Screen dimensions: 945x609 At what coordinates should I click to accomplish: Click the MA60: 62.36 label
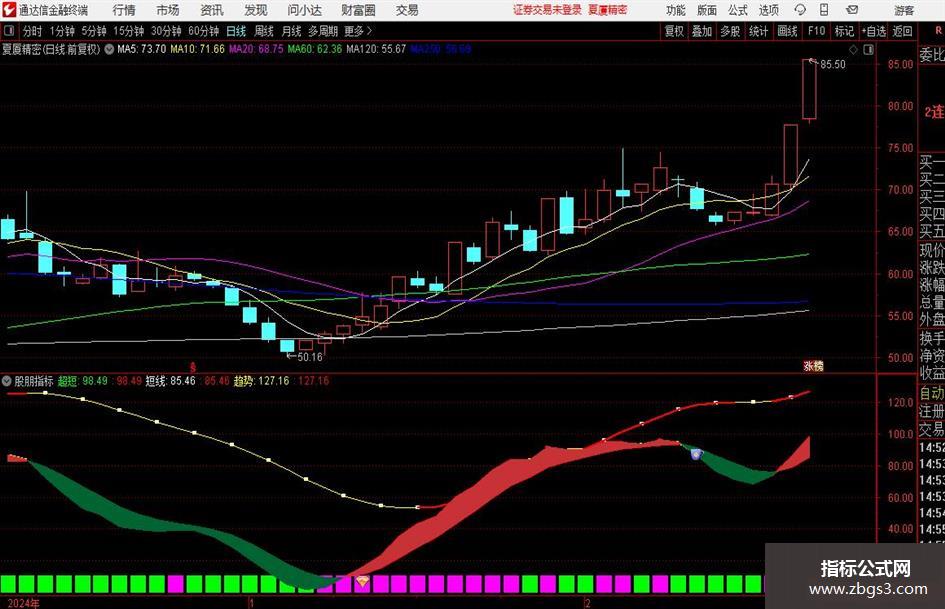(315, 49)
